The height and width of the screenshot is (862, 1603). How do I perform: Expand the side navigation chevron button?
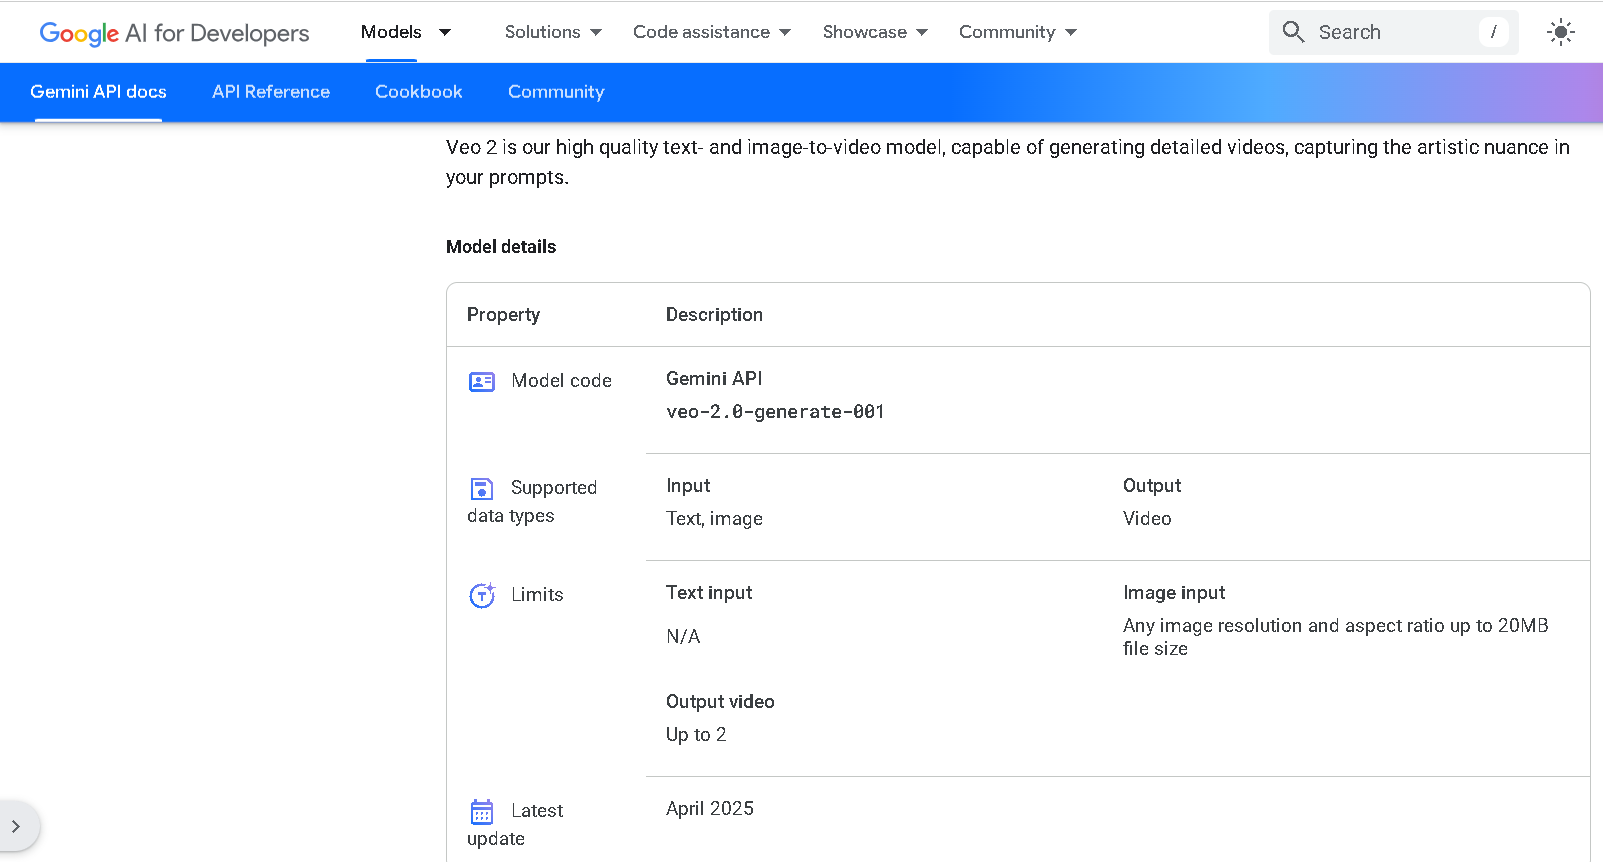click(x=16, y=826)
